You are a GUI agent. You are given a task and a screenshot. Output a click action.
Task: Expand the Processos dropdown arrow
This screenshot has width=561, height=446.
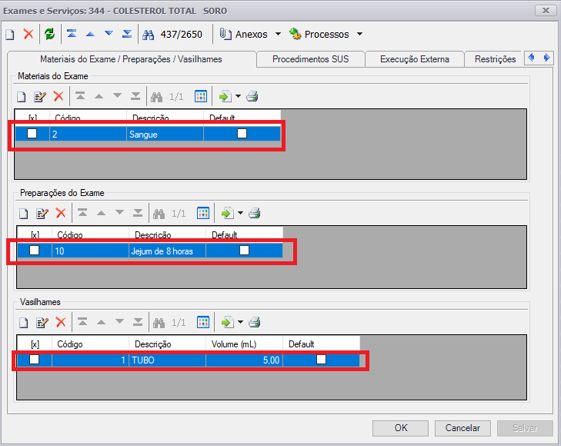tap(360, 34)
